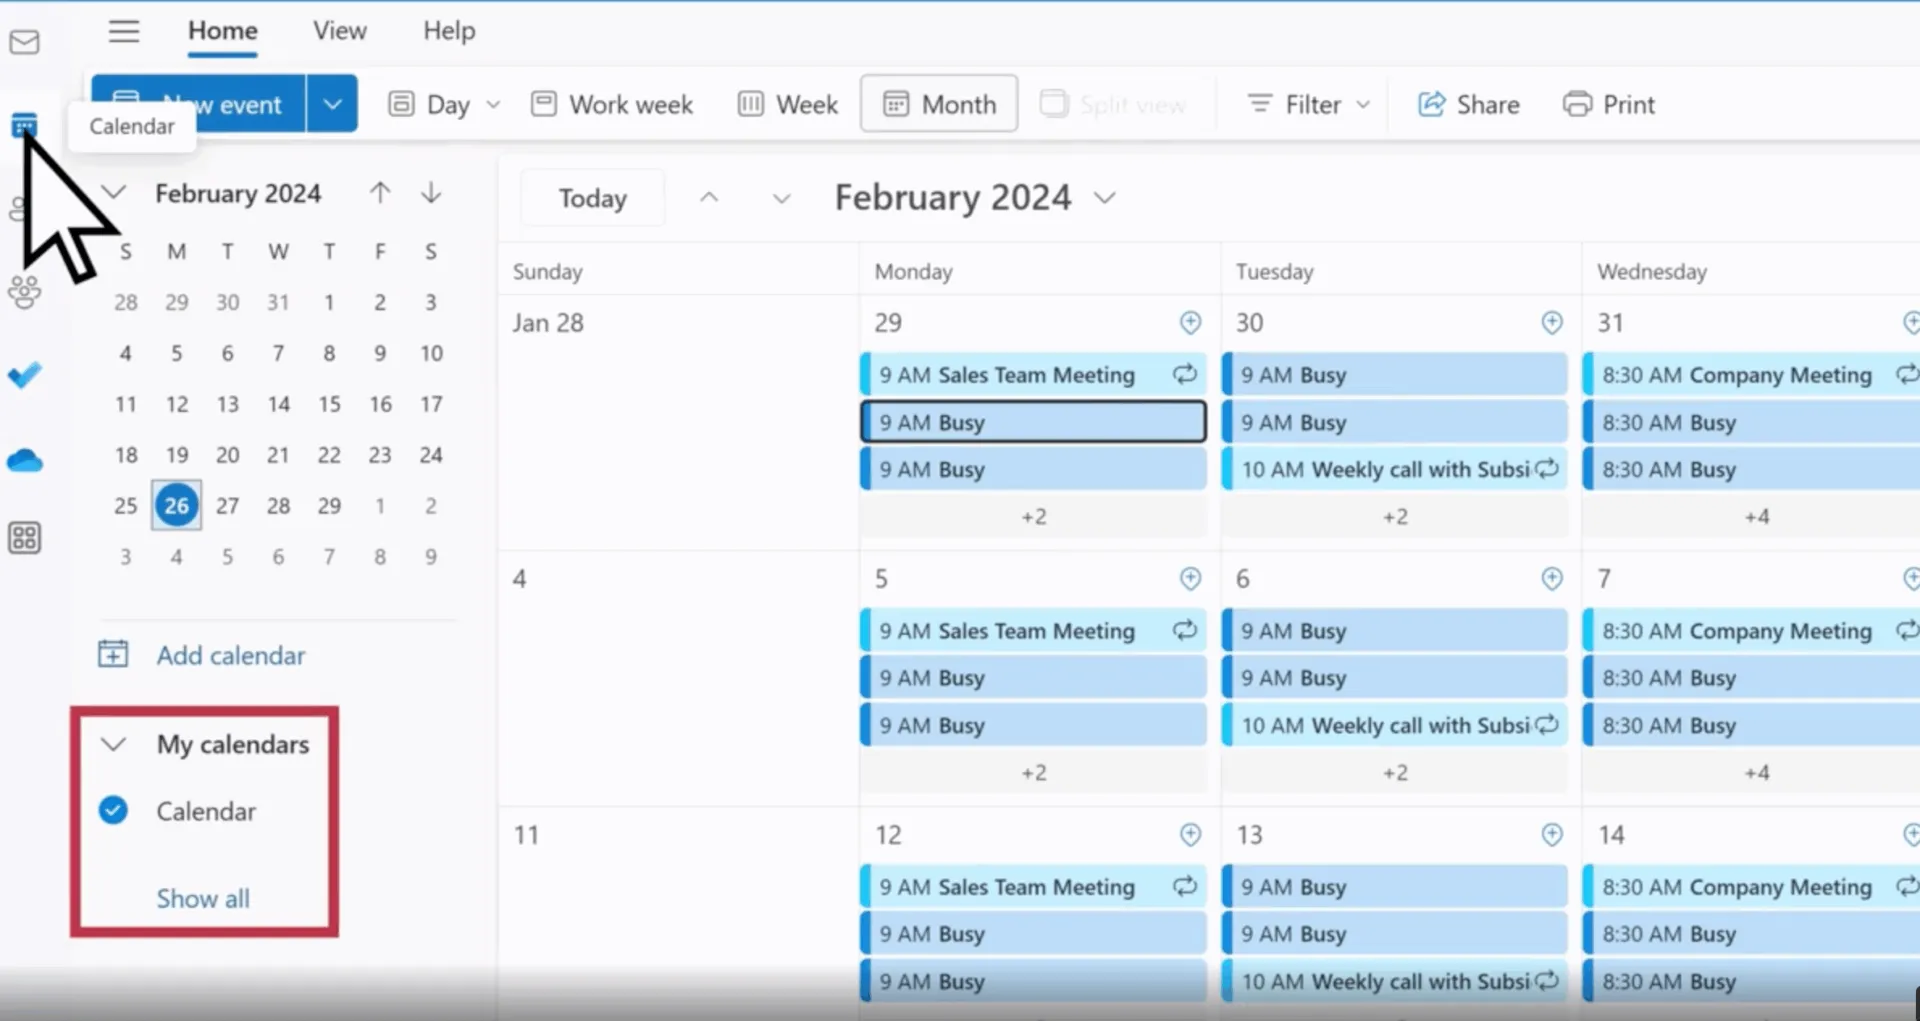Open the Help tab
This screenshot has width=1920, height=1021.
[449, 31]
